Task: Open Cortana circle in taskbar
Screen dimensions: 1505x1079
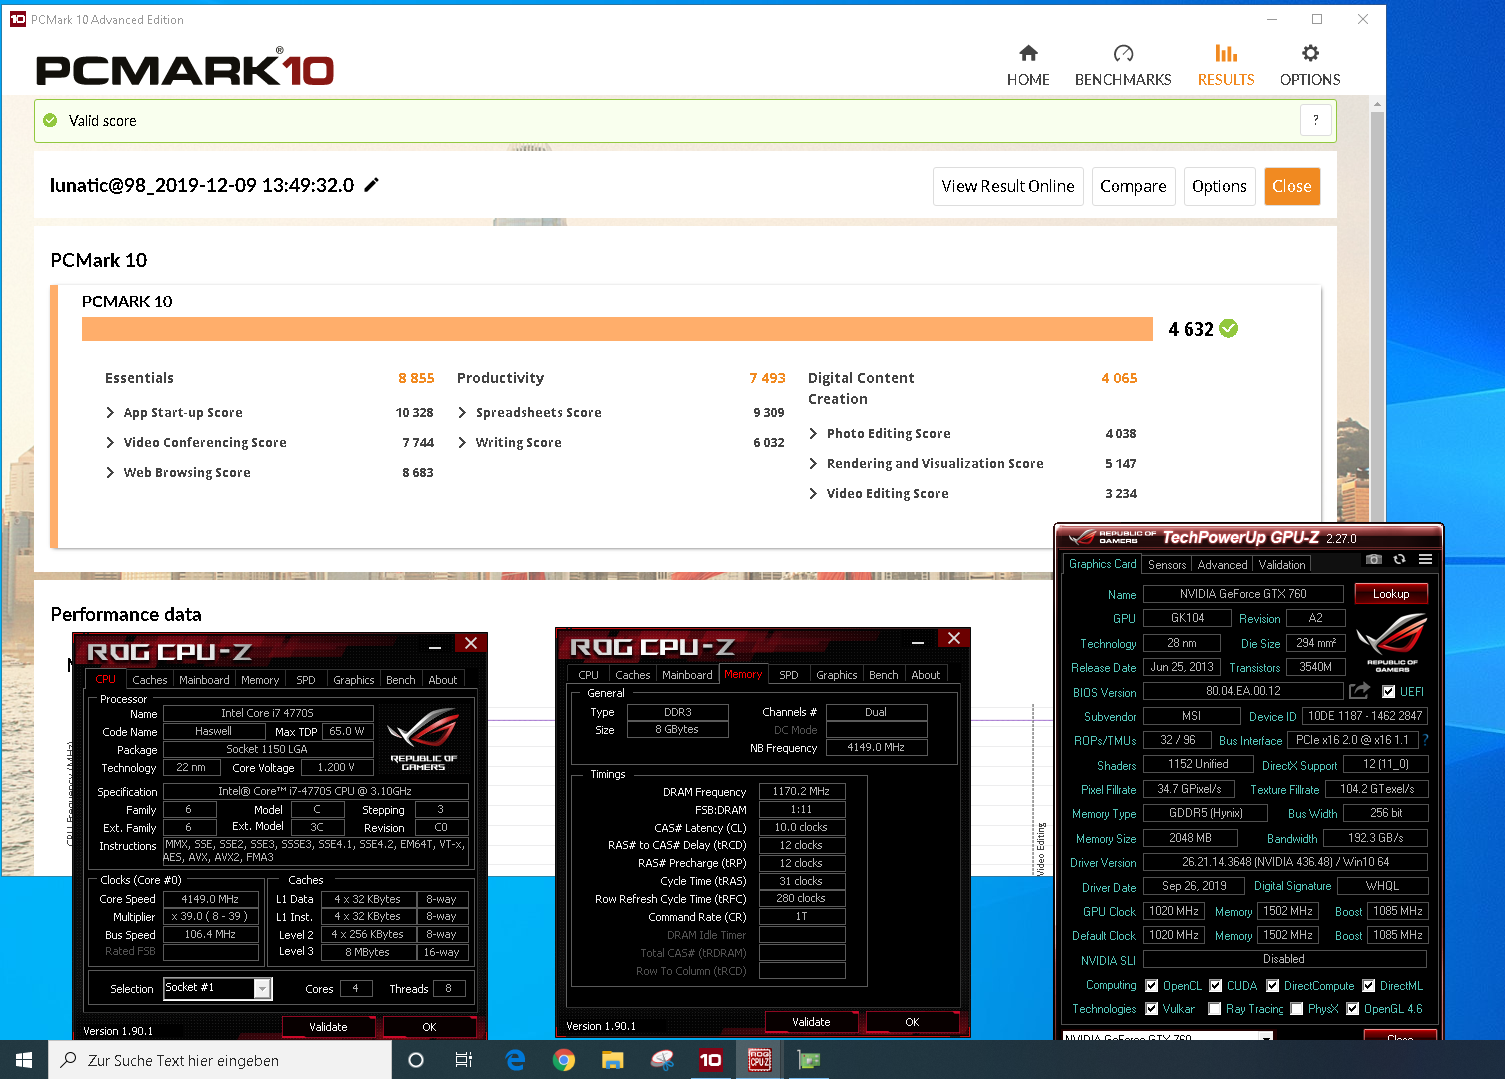Action: pos(416,1060)
